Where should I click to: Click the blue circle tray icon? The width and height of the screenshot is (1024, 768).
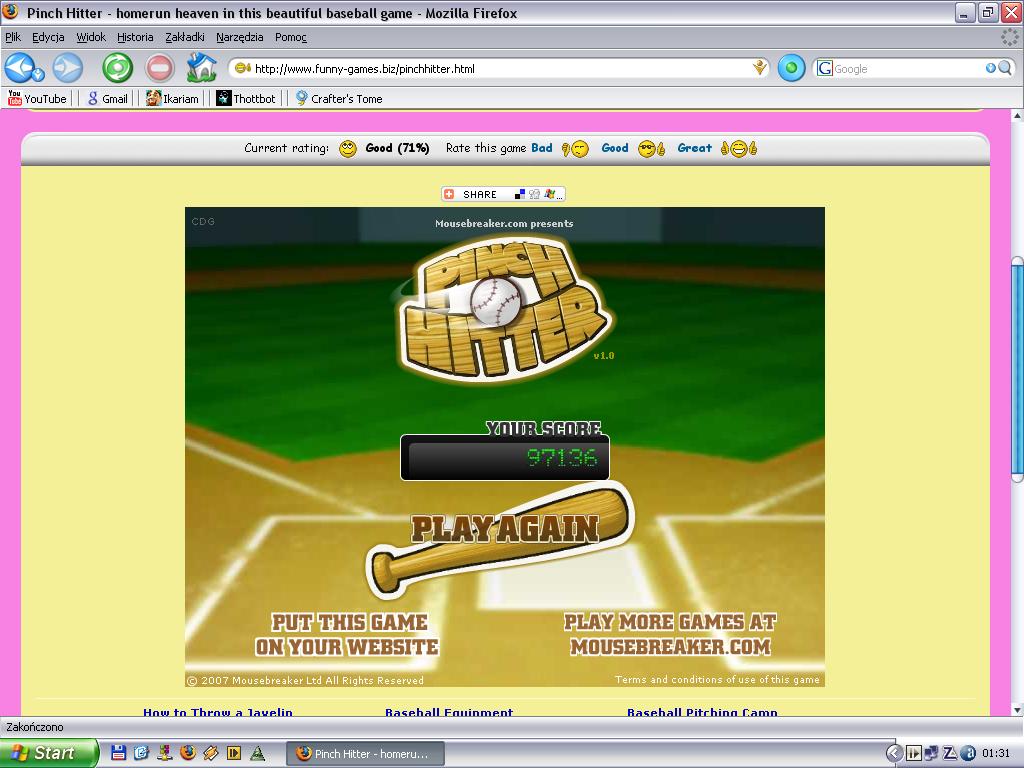tap(968, 753)
